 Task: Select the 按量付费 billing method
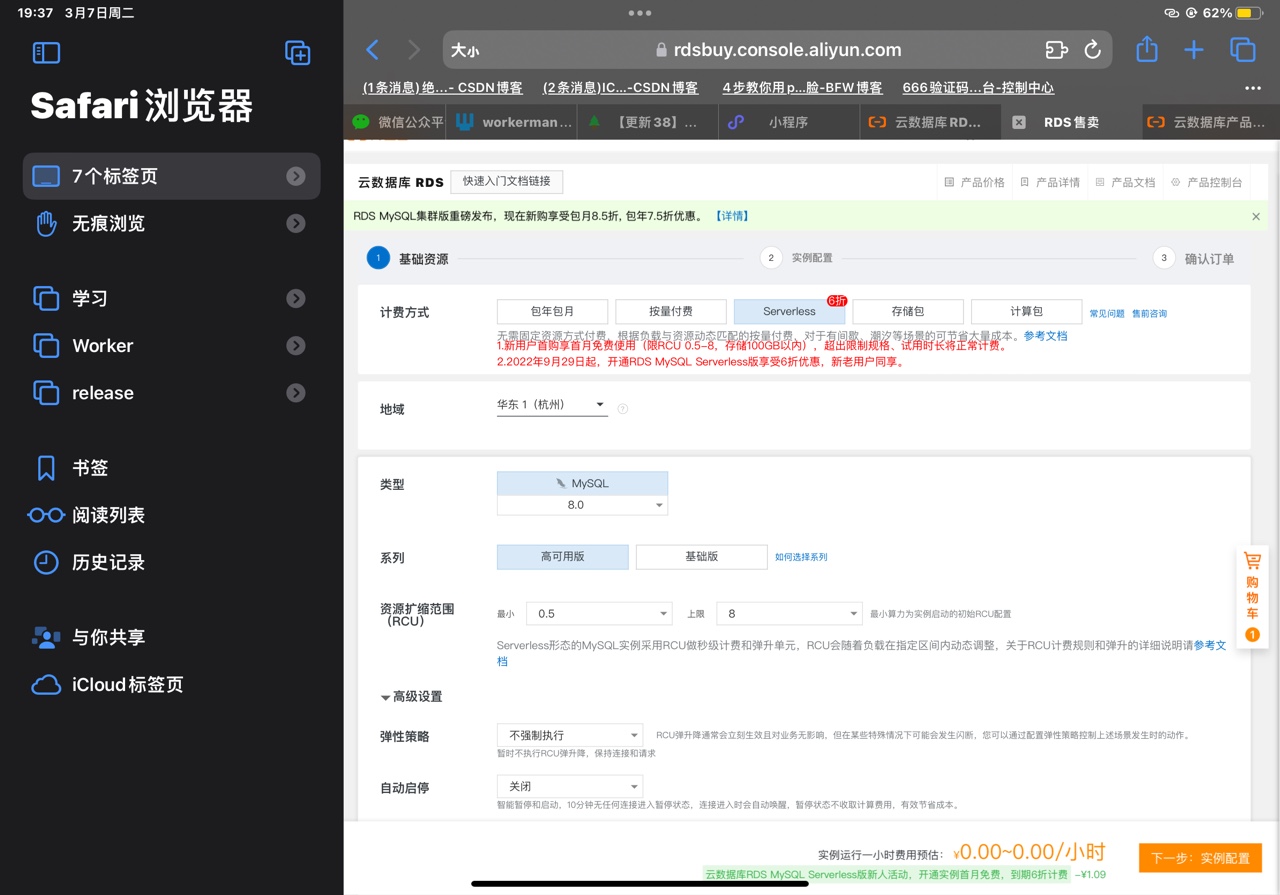coord(671,311)
